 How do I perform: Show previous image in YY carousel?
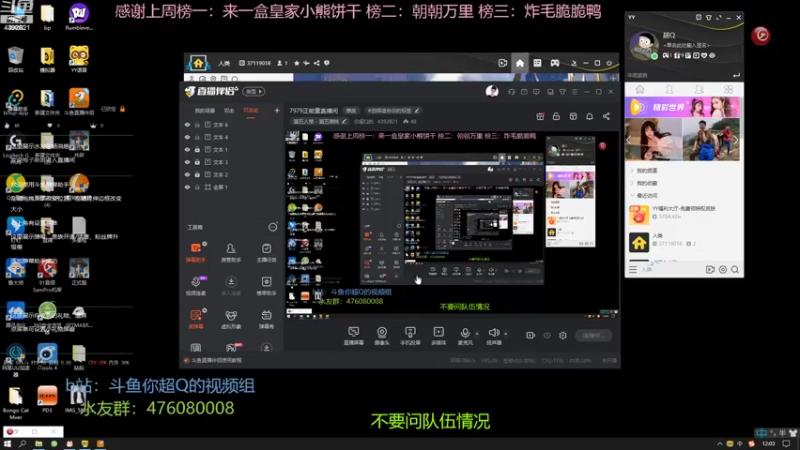click(629, 139)
